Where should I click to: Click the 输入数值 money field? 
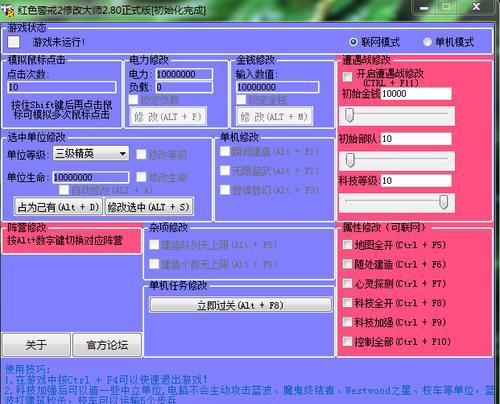click(278, 87)
